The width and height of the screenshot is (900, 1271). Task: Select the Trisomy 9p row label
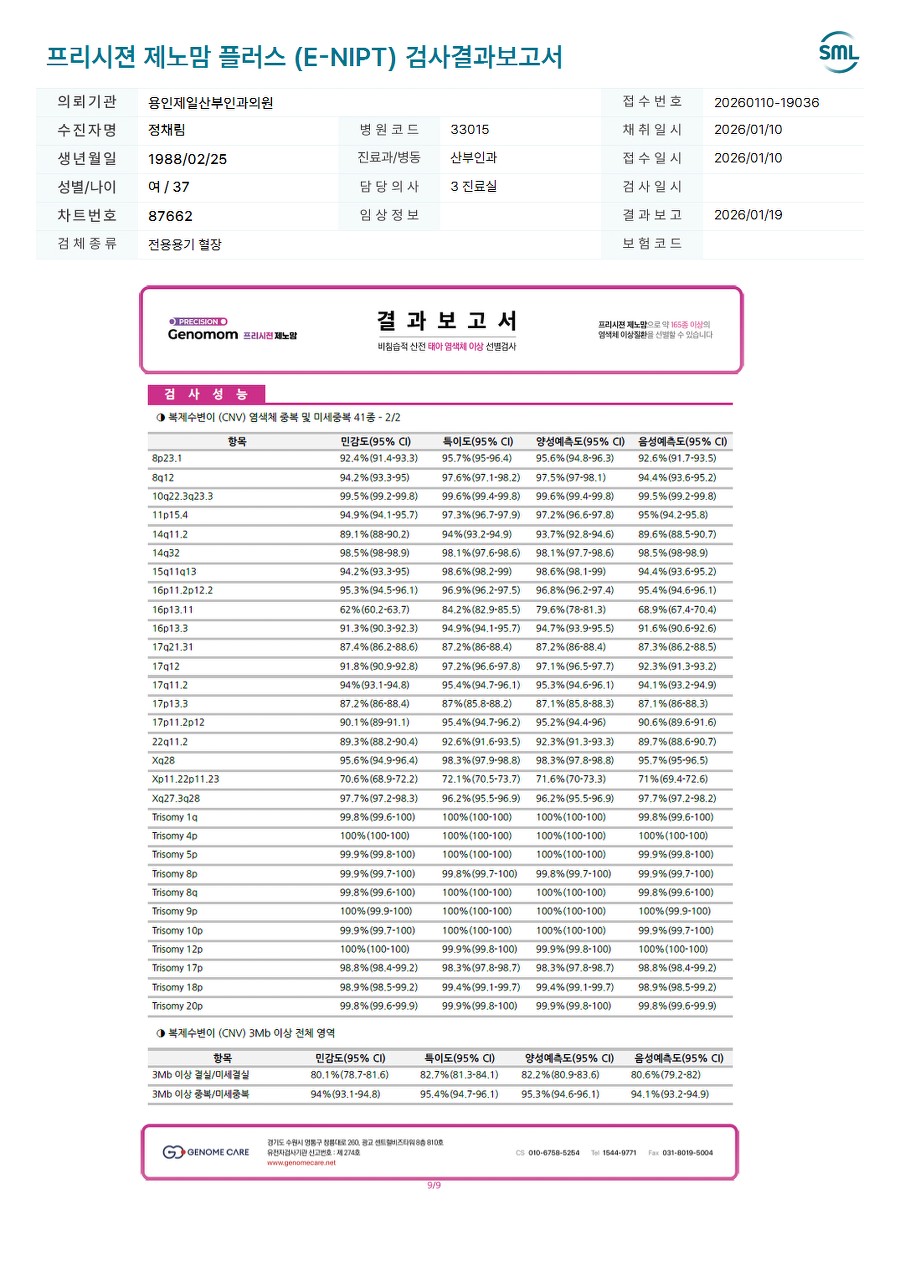[174, 911]
